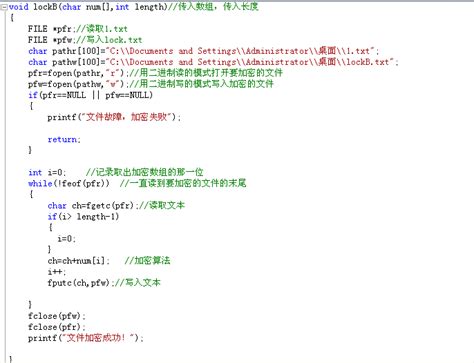This screenshot has height=363, width=474.
Task: Click the 'char pathw[100]' declaration line
Action: tap(213, 62)
